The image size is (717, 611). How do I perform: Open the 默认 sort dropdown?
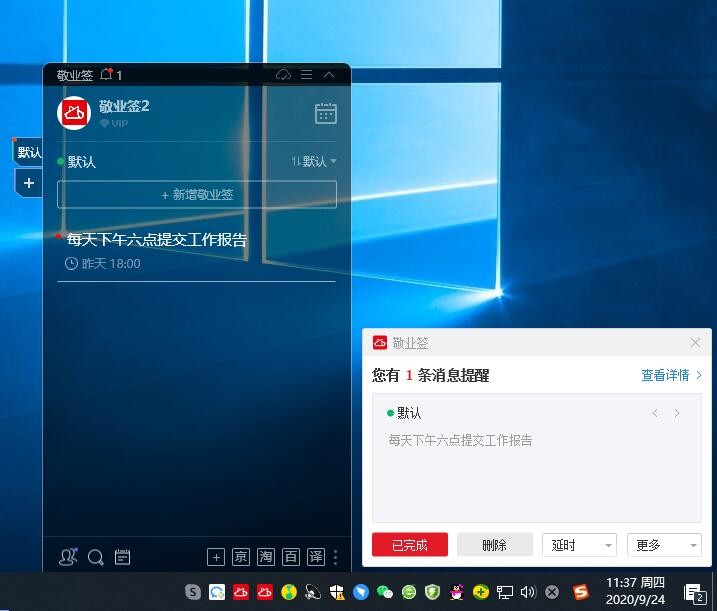[315, 161]
